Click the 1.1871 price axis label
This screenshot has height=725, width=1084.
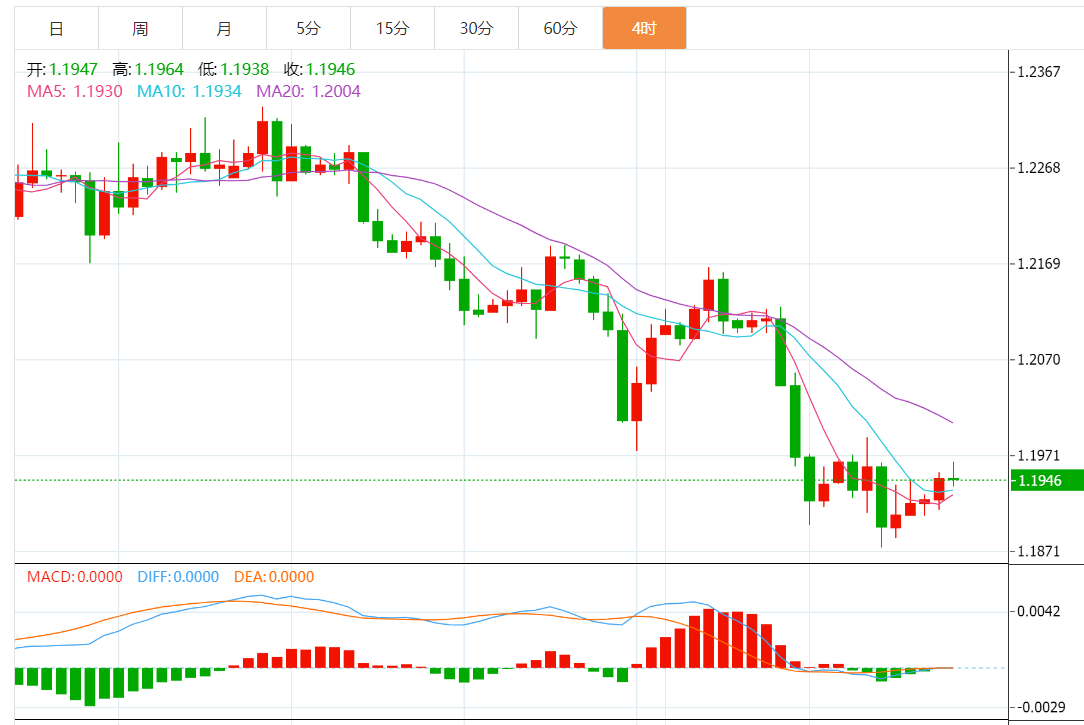click(x=1039, y=552)
